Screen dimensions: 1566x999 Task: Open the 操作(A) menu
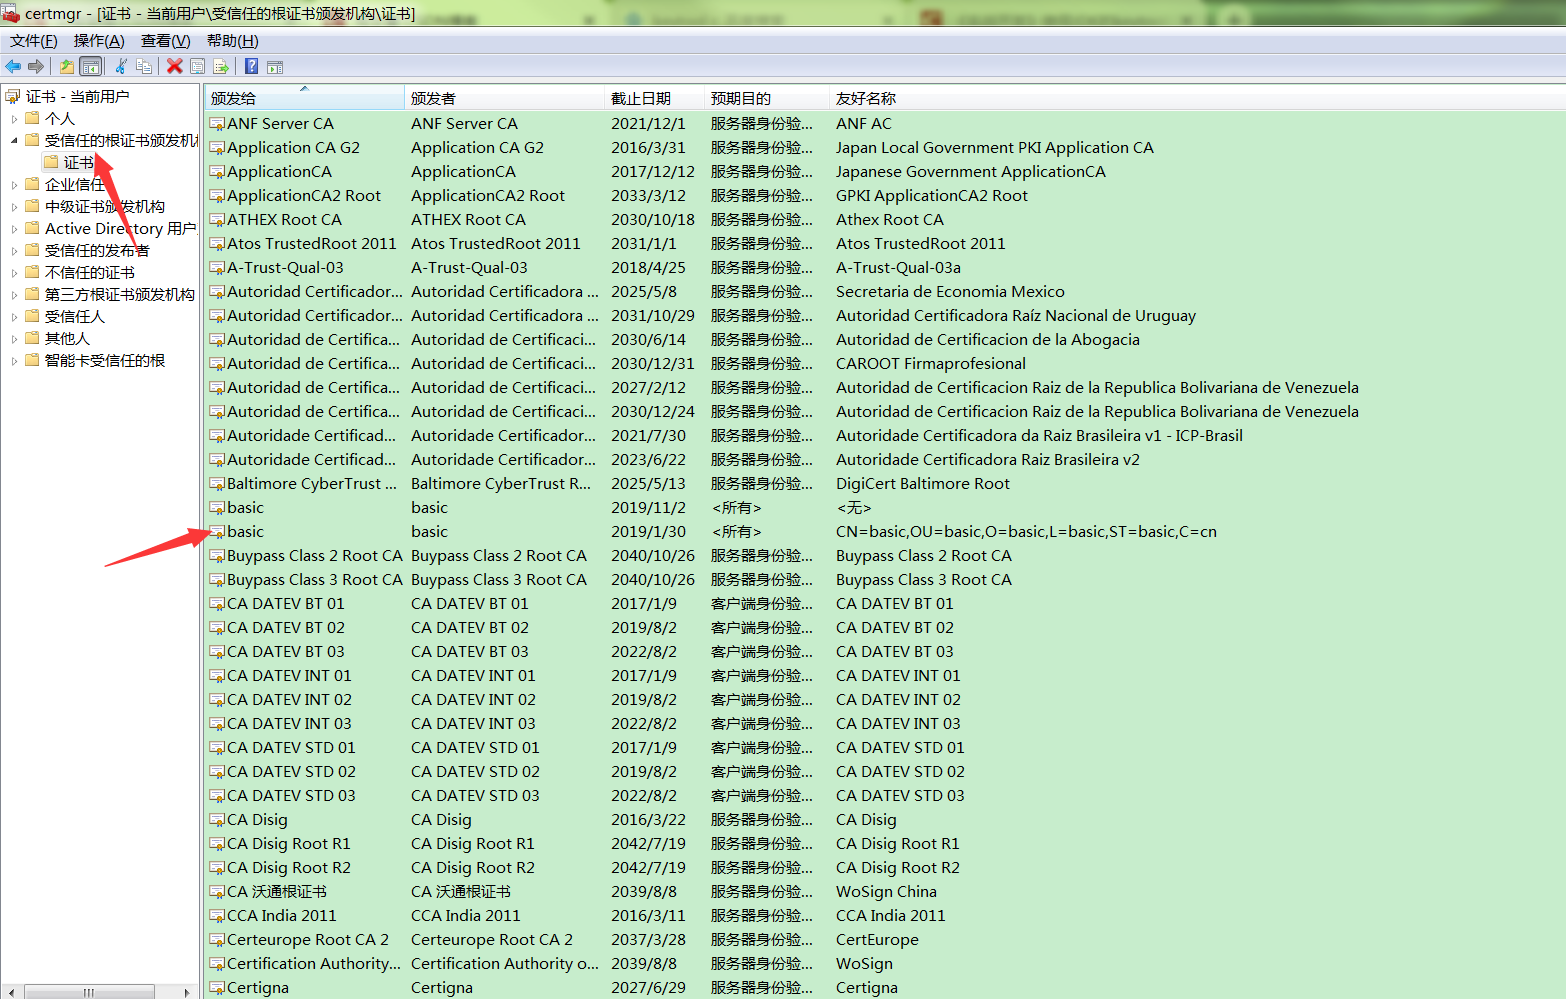tap(99, 41)
